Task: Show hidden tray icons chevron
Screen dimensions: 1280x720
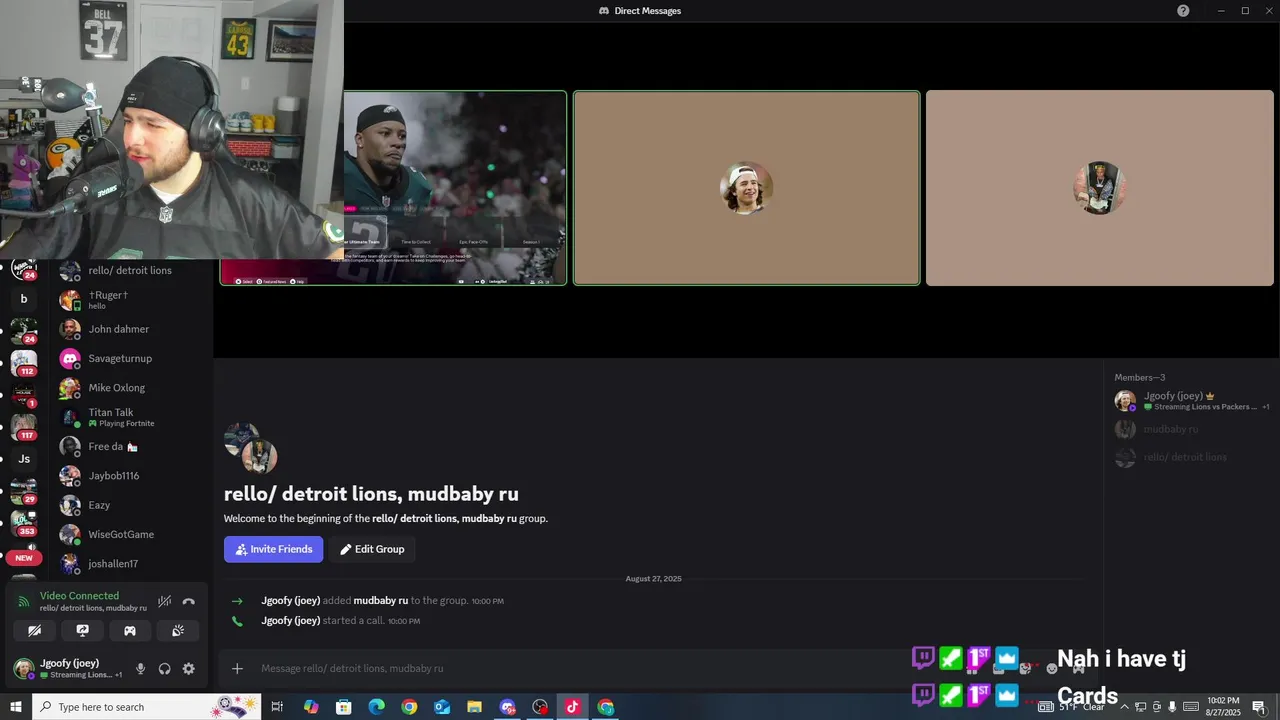Action: [x=1124, y=707]
